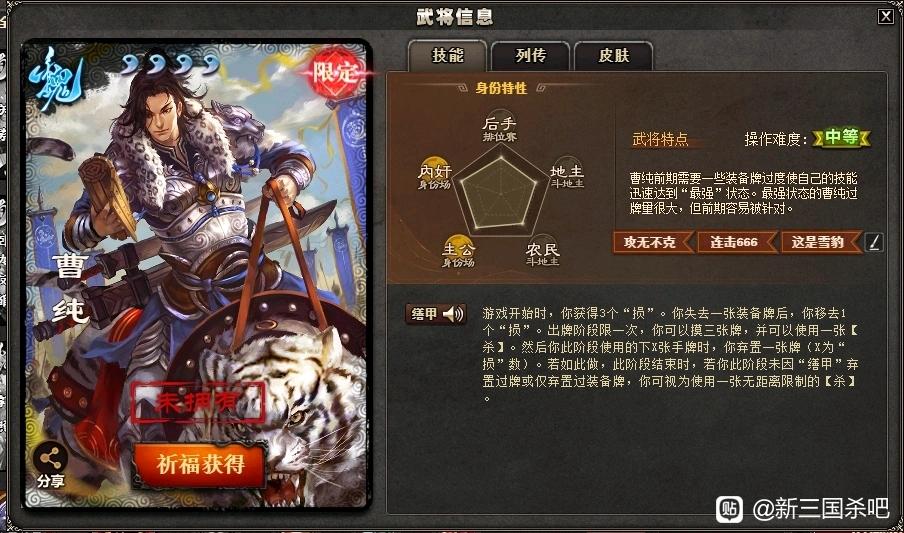Switch to the 列传 tab

[530, 56]
